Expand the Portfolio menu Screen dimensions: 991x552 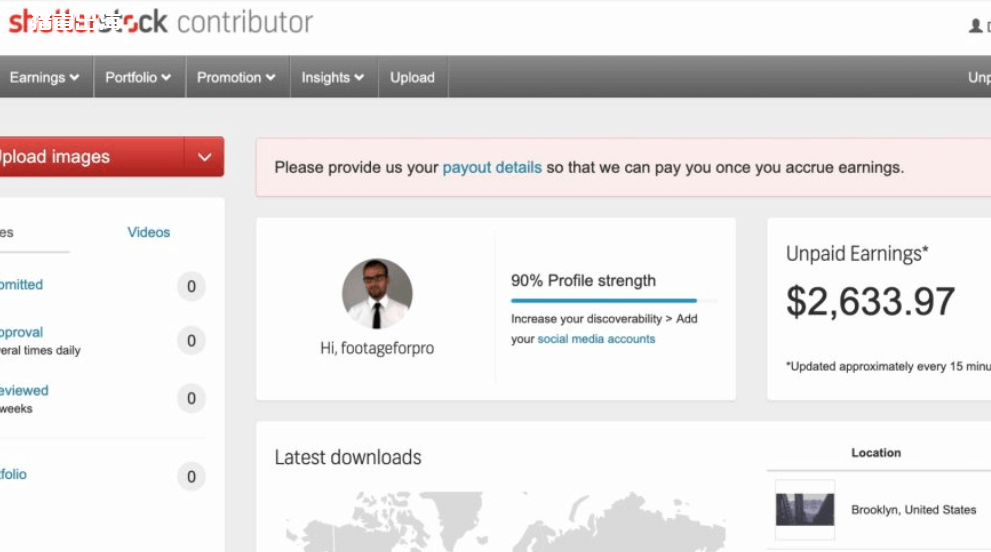click(138, 77)
